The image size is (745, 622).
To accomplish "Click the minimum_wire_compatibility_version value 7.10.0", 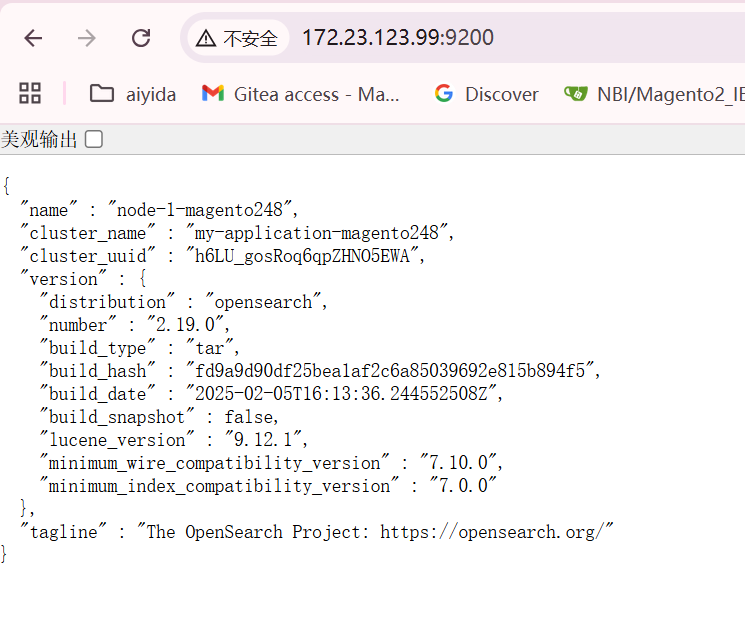I will 458,462.
